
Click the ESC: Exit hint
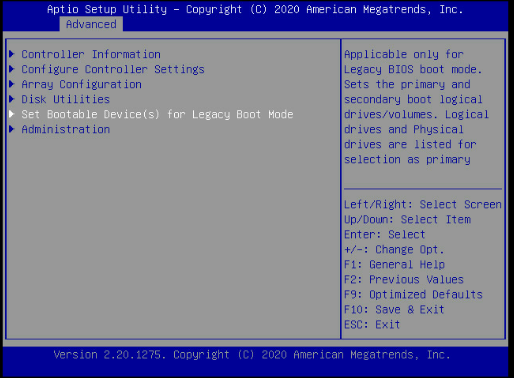(x=372, y=325)
